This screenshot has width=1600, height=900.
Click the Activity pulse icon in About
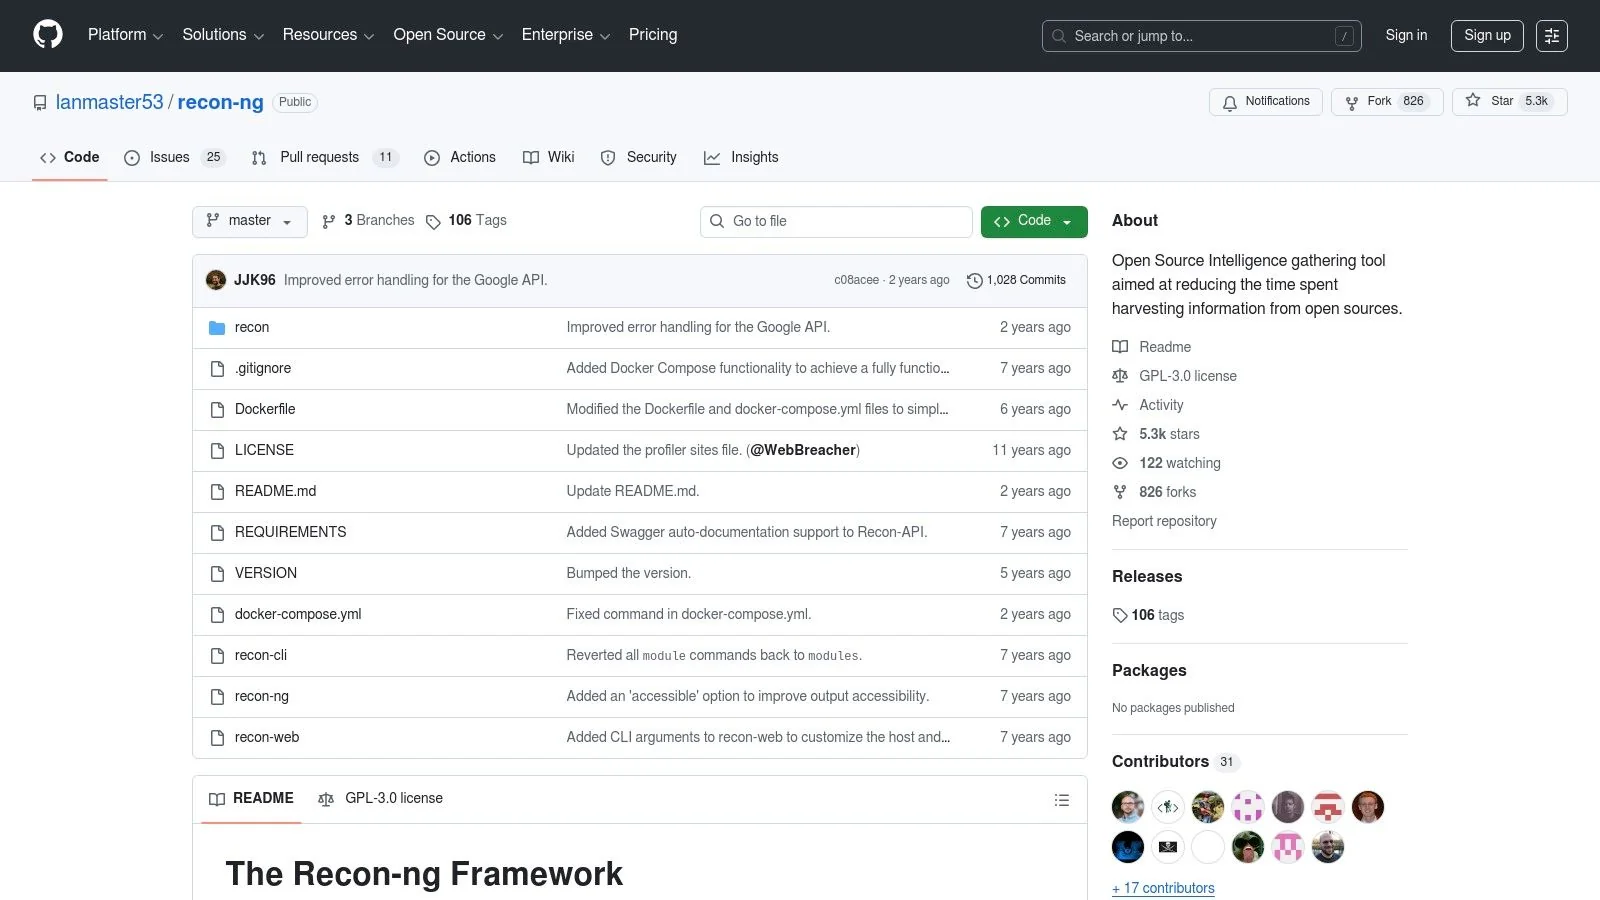(x=1120, y=405)
